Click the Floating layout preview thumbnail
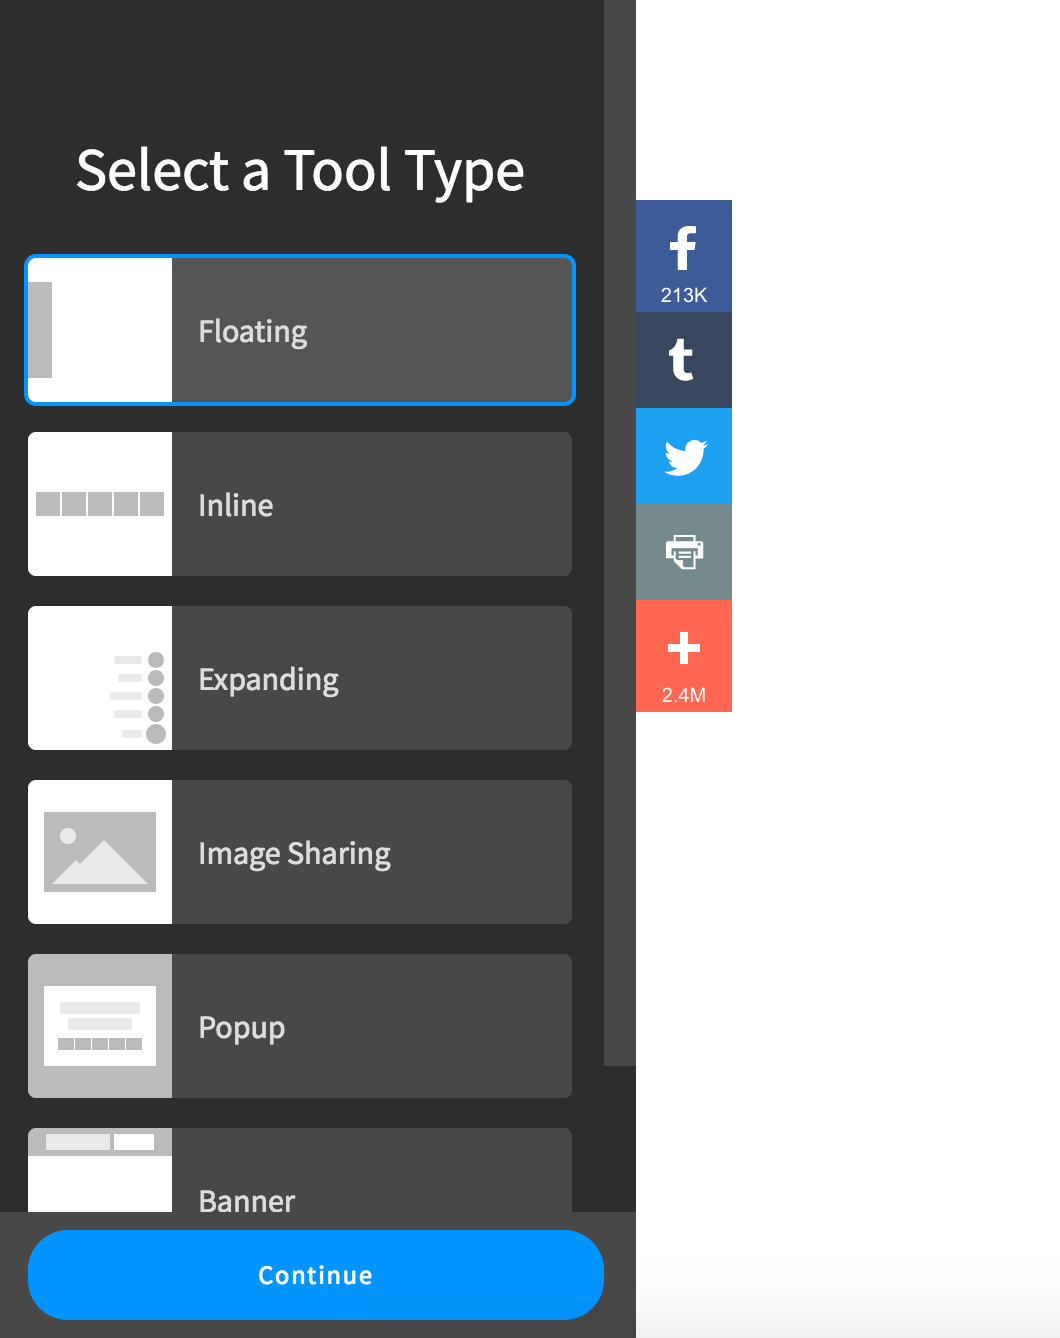This screenshot has height=1338, width=1060. [100, 331]
